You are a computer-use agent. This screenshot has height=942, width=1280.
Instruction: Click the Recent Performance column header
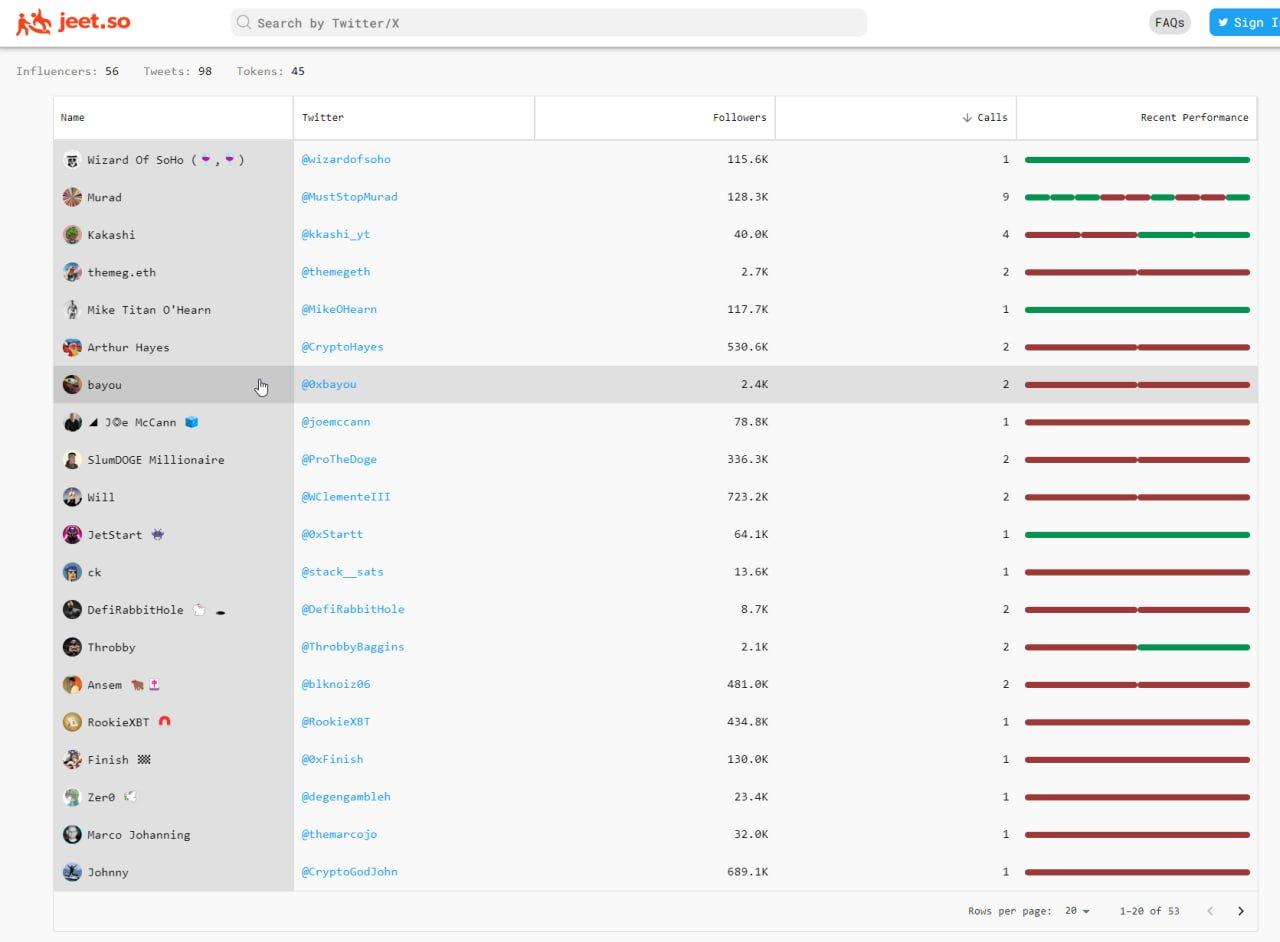point(1194,117)
